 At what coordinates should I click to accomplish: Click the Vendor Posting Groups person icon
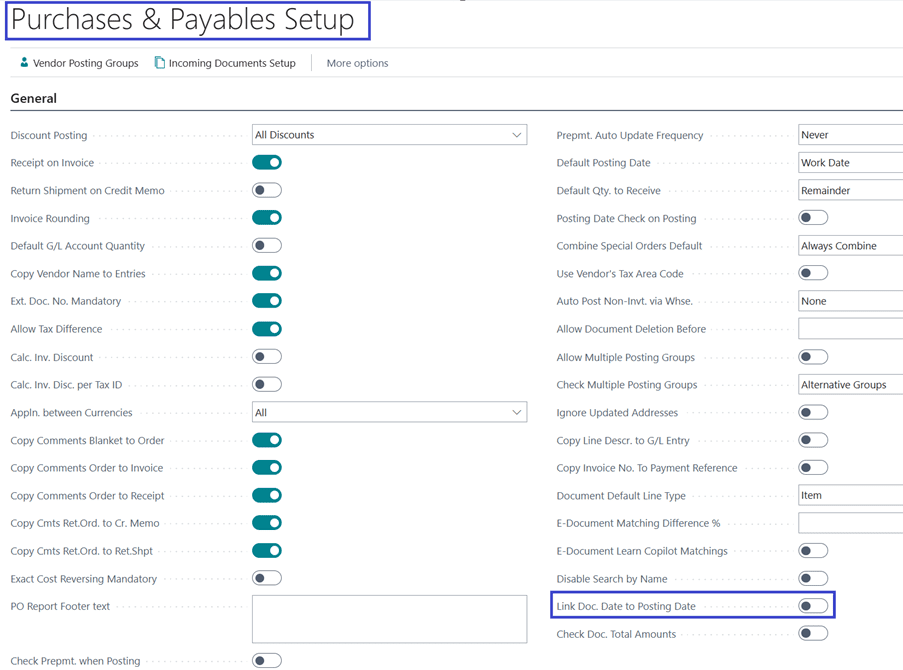point(24,63)
